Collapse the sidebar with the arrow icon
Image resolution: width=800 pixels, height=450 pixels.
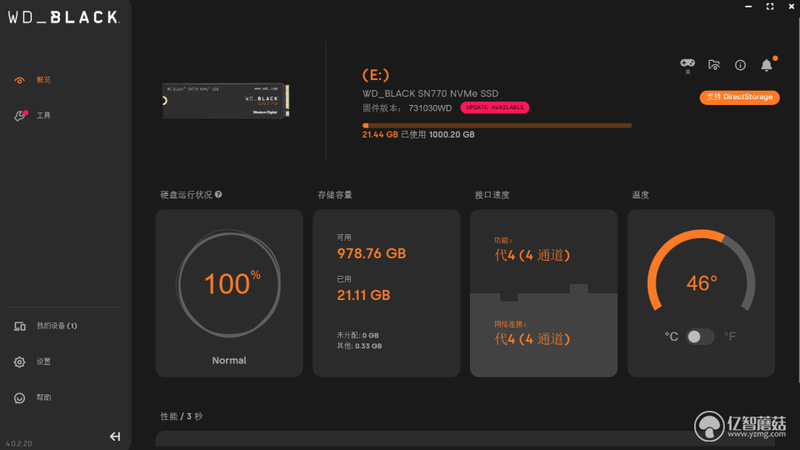(115, 436)
